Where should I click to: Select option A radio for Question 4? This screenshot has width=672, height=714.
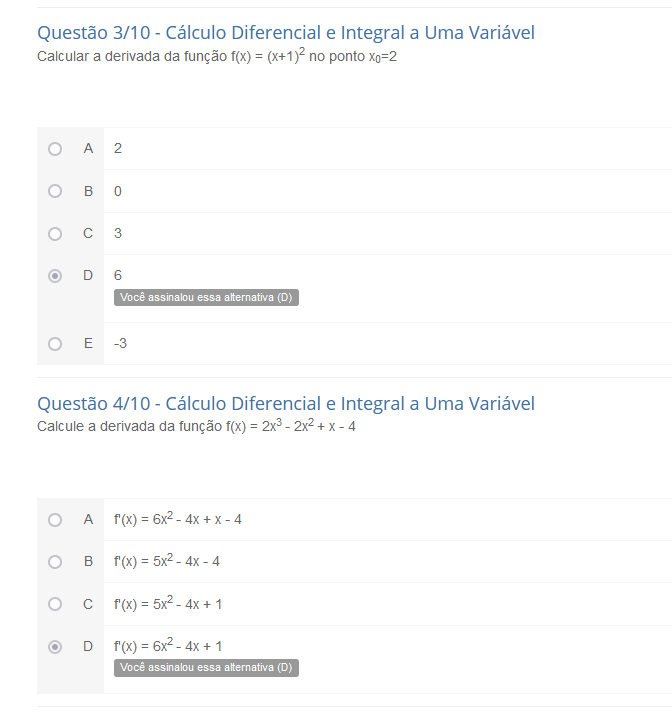(x=55, y=520)
